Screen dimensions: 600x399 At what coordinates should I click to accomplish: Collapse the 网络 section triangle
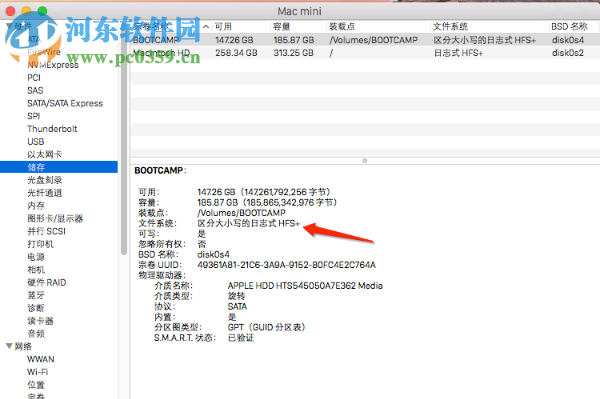[x=9, y=346]
